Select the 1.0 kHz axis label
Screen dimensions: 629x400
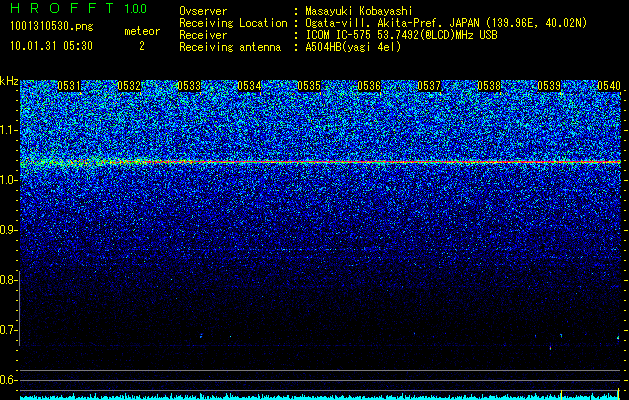coord(8,180)
